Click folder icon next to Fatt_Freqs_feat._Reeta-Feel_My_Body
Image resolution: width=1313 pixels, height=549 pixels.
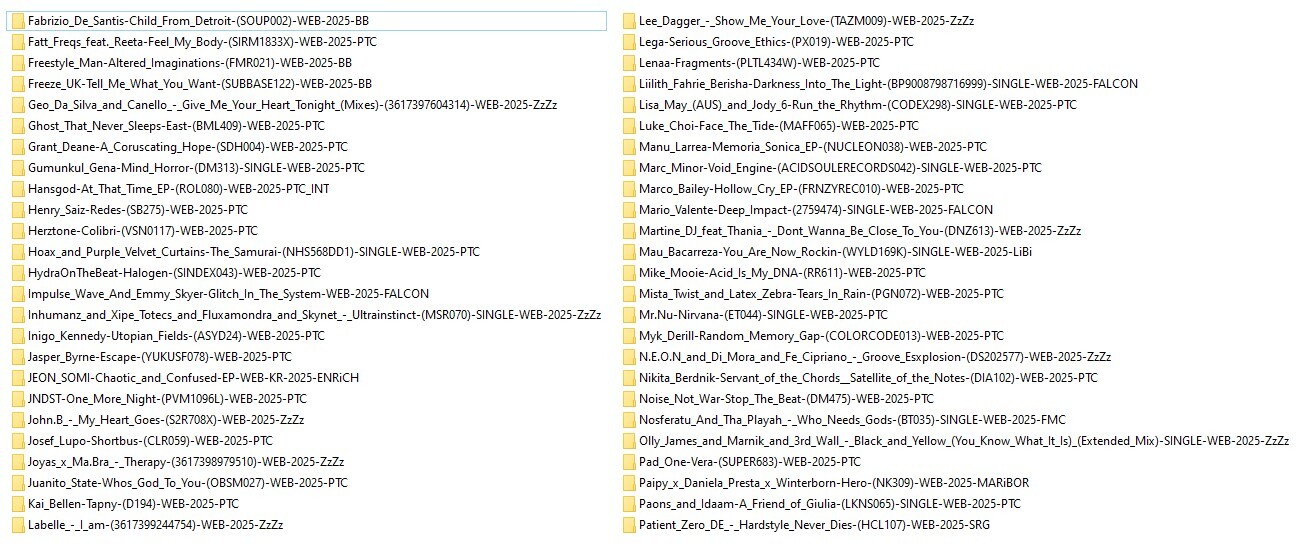coord(17,42)
